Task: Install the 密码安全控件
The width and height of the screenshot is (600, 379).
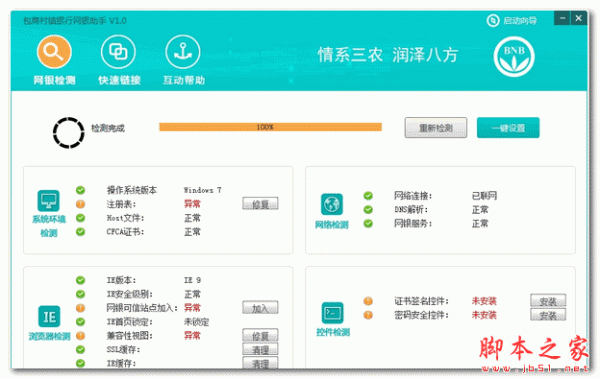Action: [548, 315]
